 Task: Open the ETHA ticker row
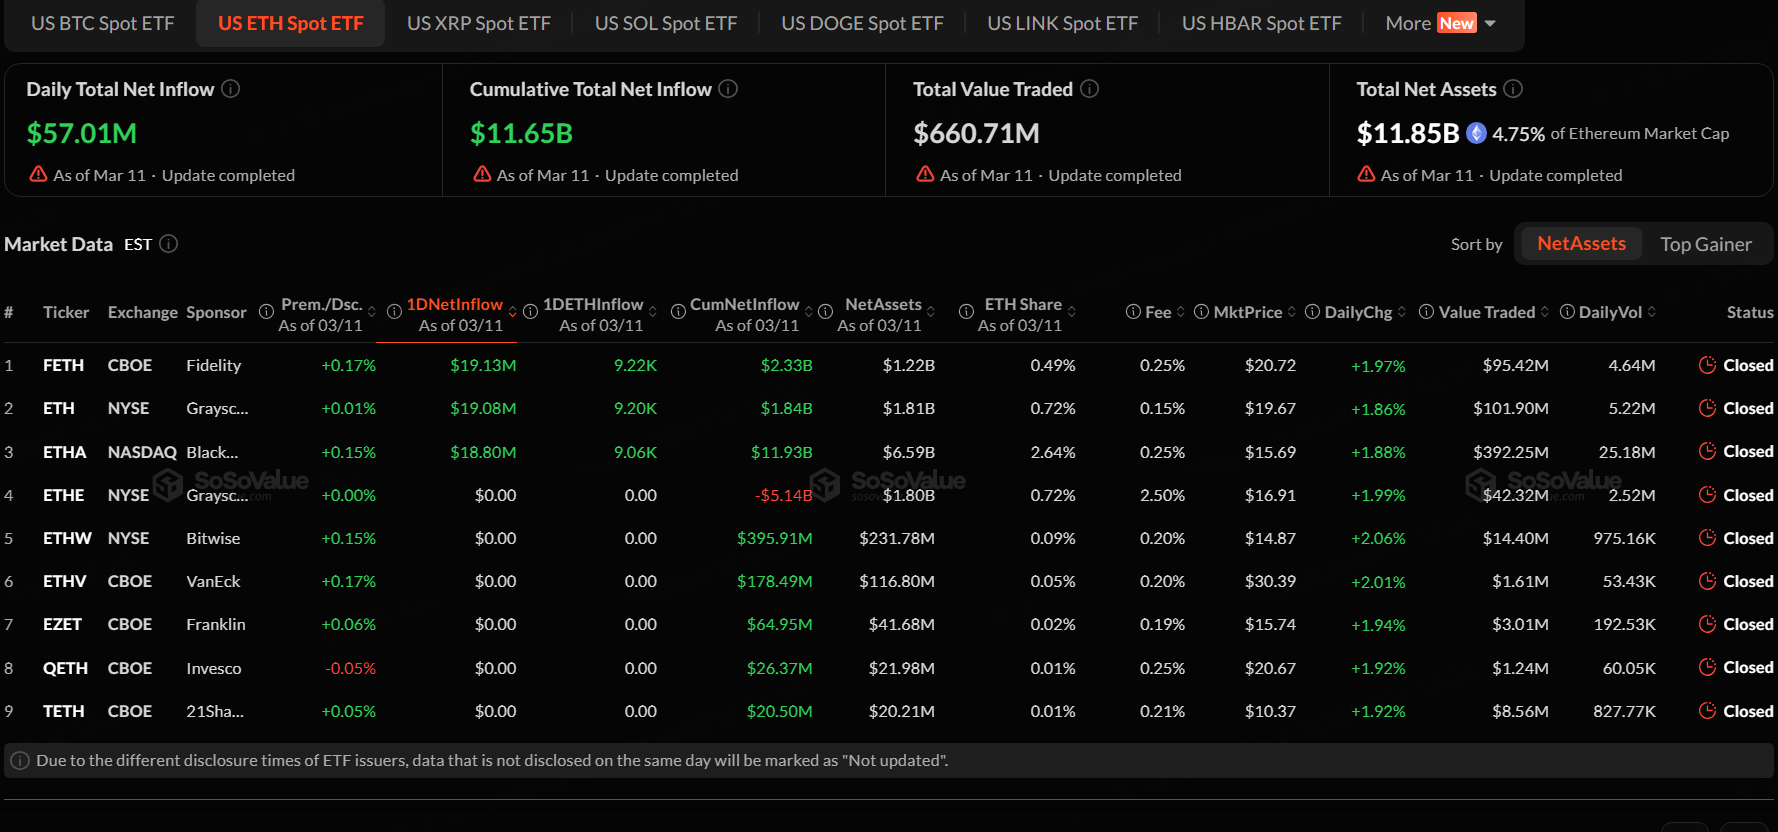[x=64, y=452]
